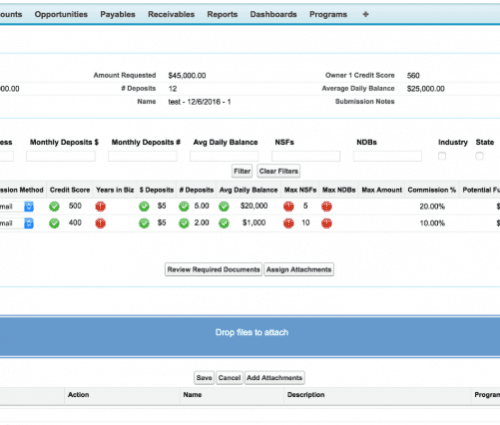Toggle the State checkbox
Viewport: 500px width, 425px height.
point(479,156)
